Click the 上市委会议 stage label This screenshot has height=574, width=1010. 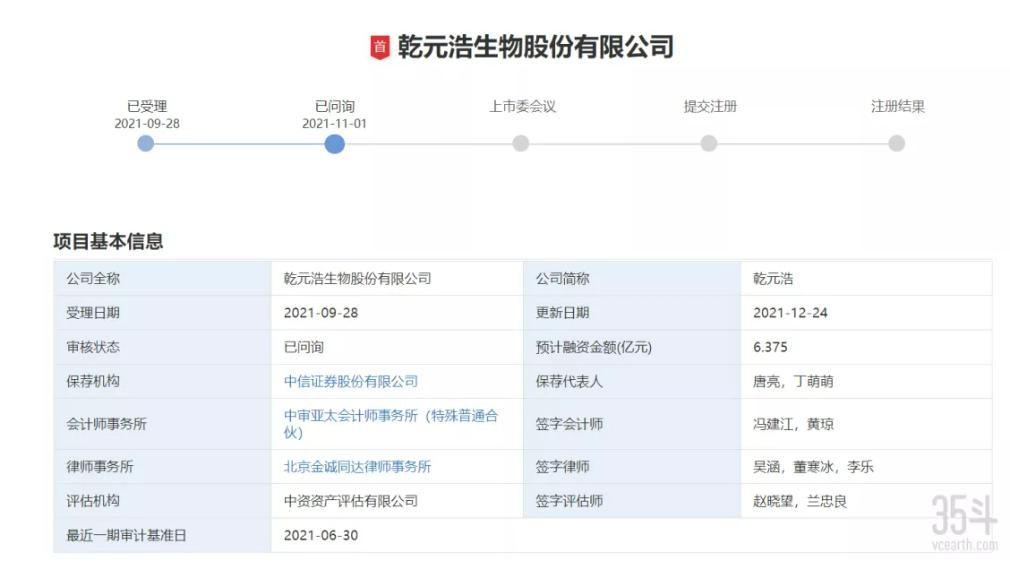(522, 106)
